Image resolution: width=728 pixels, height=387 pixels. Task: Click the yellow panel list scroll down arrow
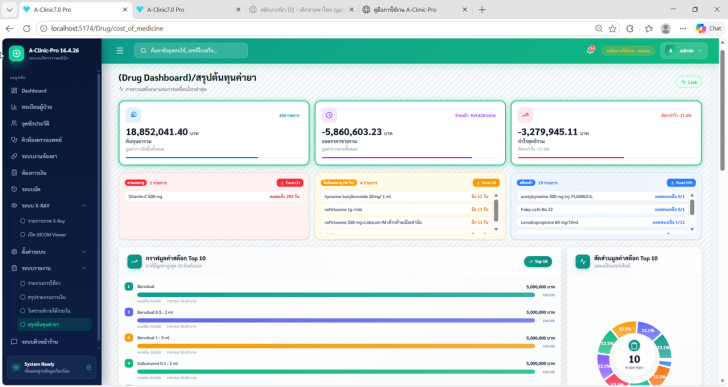click(496, 230)
